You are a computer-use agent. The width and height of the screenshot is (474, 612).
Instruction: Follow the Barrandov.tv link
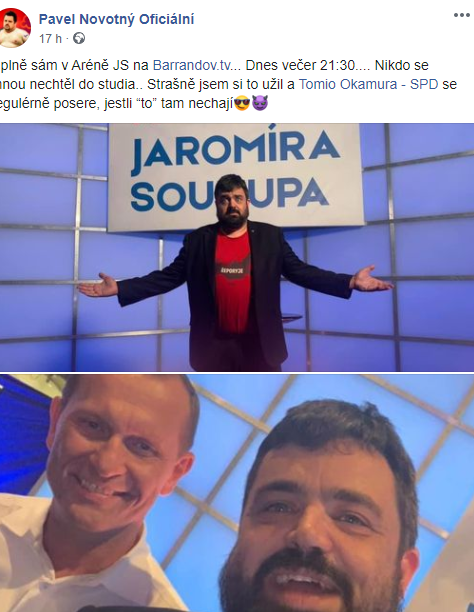pos(194,65)
